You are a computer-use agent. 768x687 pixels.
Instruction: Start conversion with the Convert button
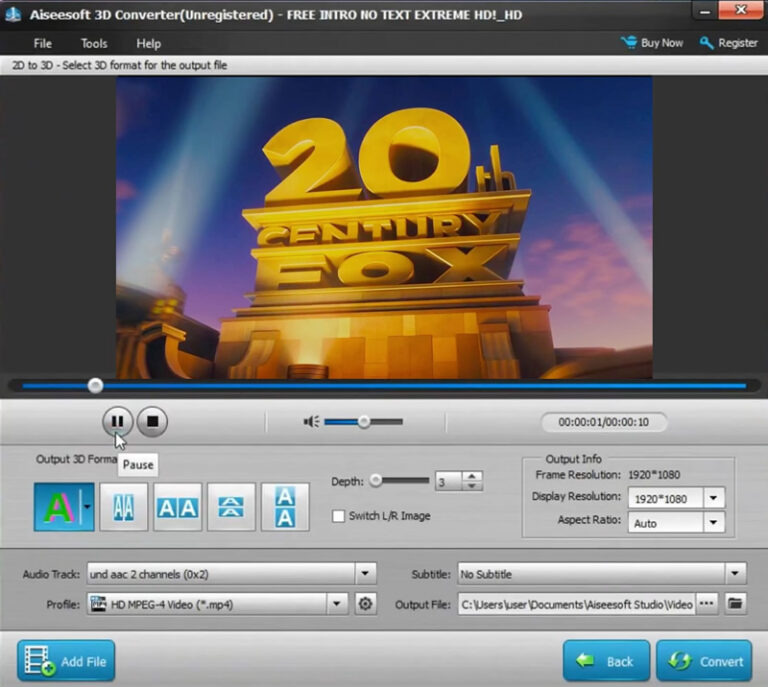coord(704,661)
